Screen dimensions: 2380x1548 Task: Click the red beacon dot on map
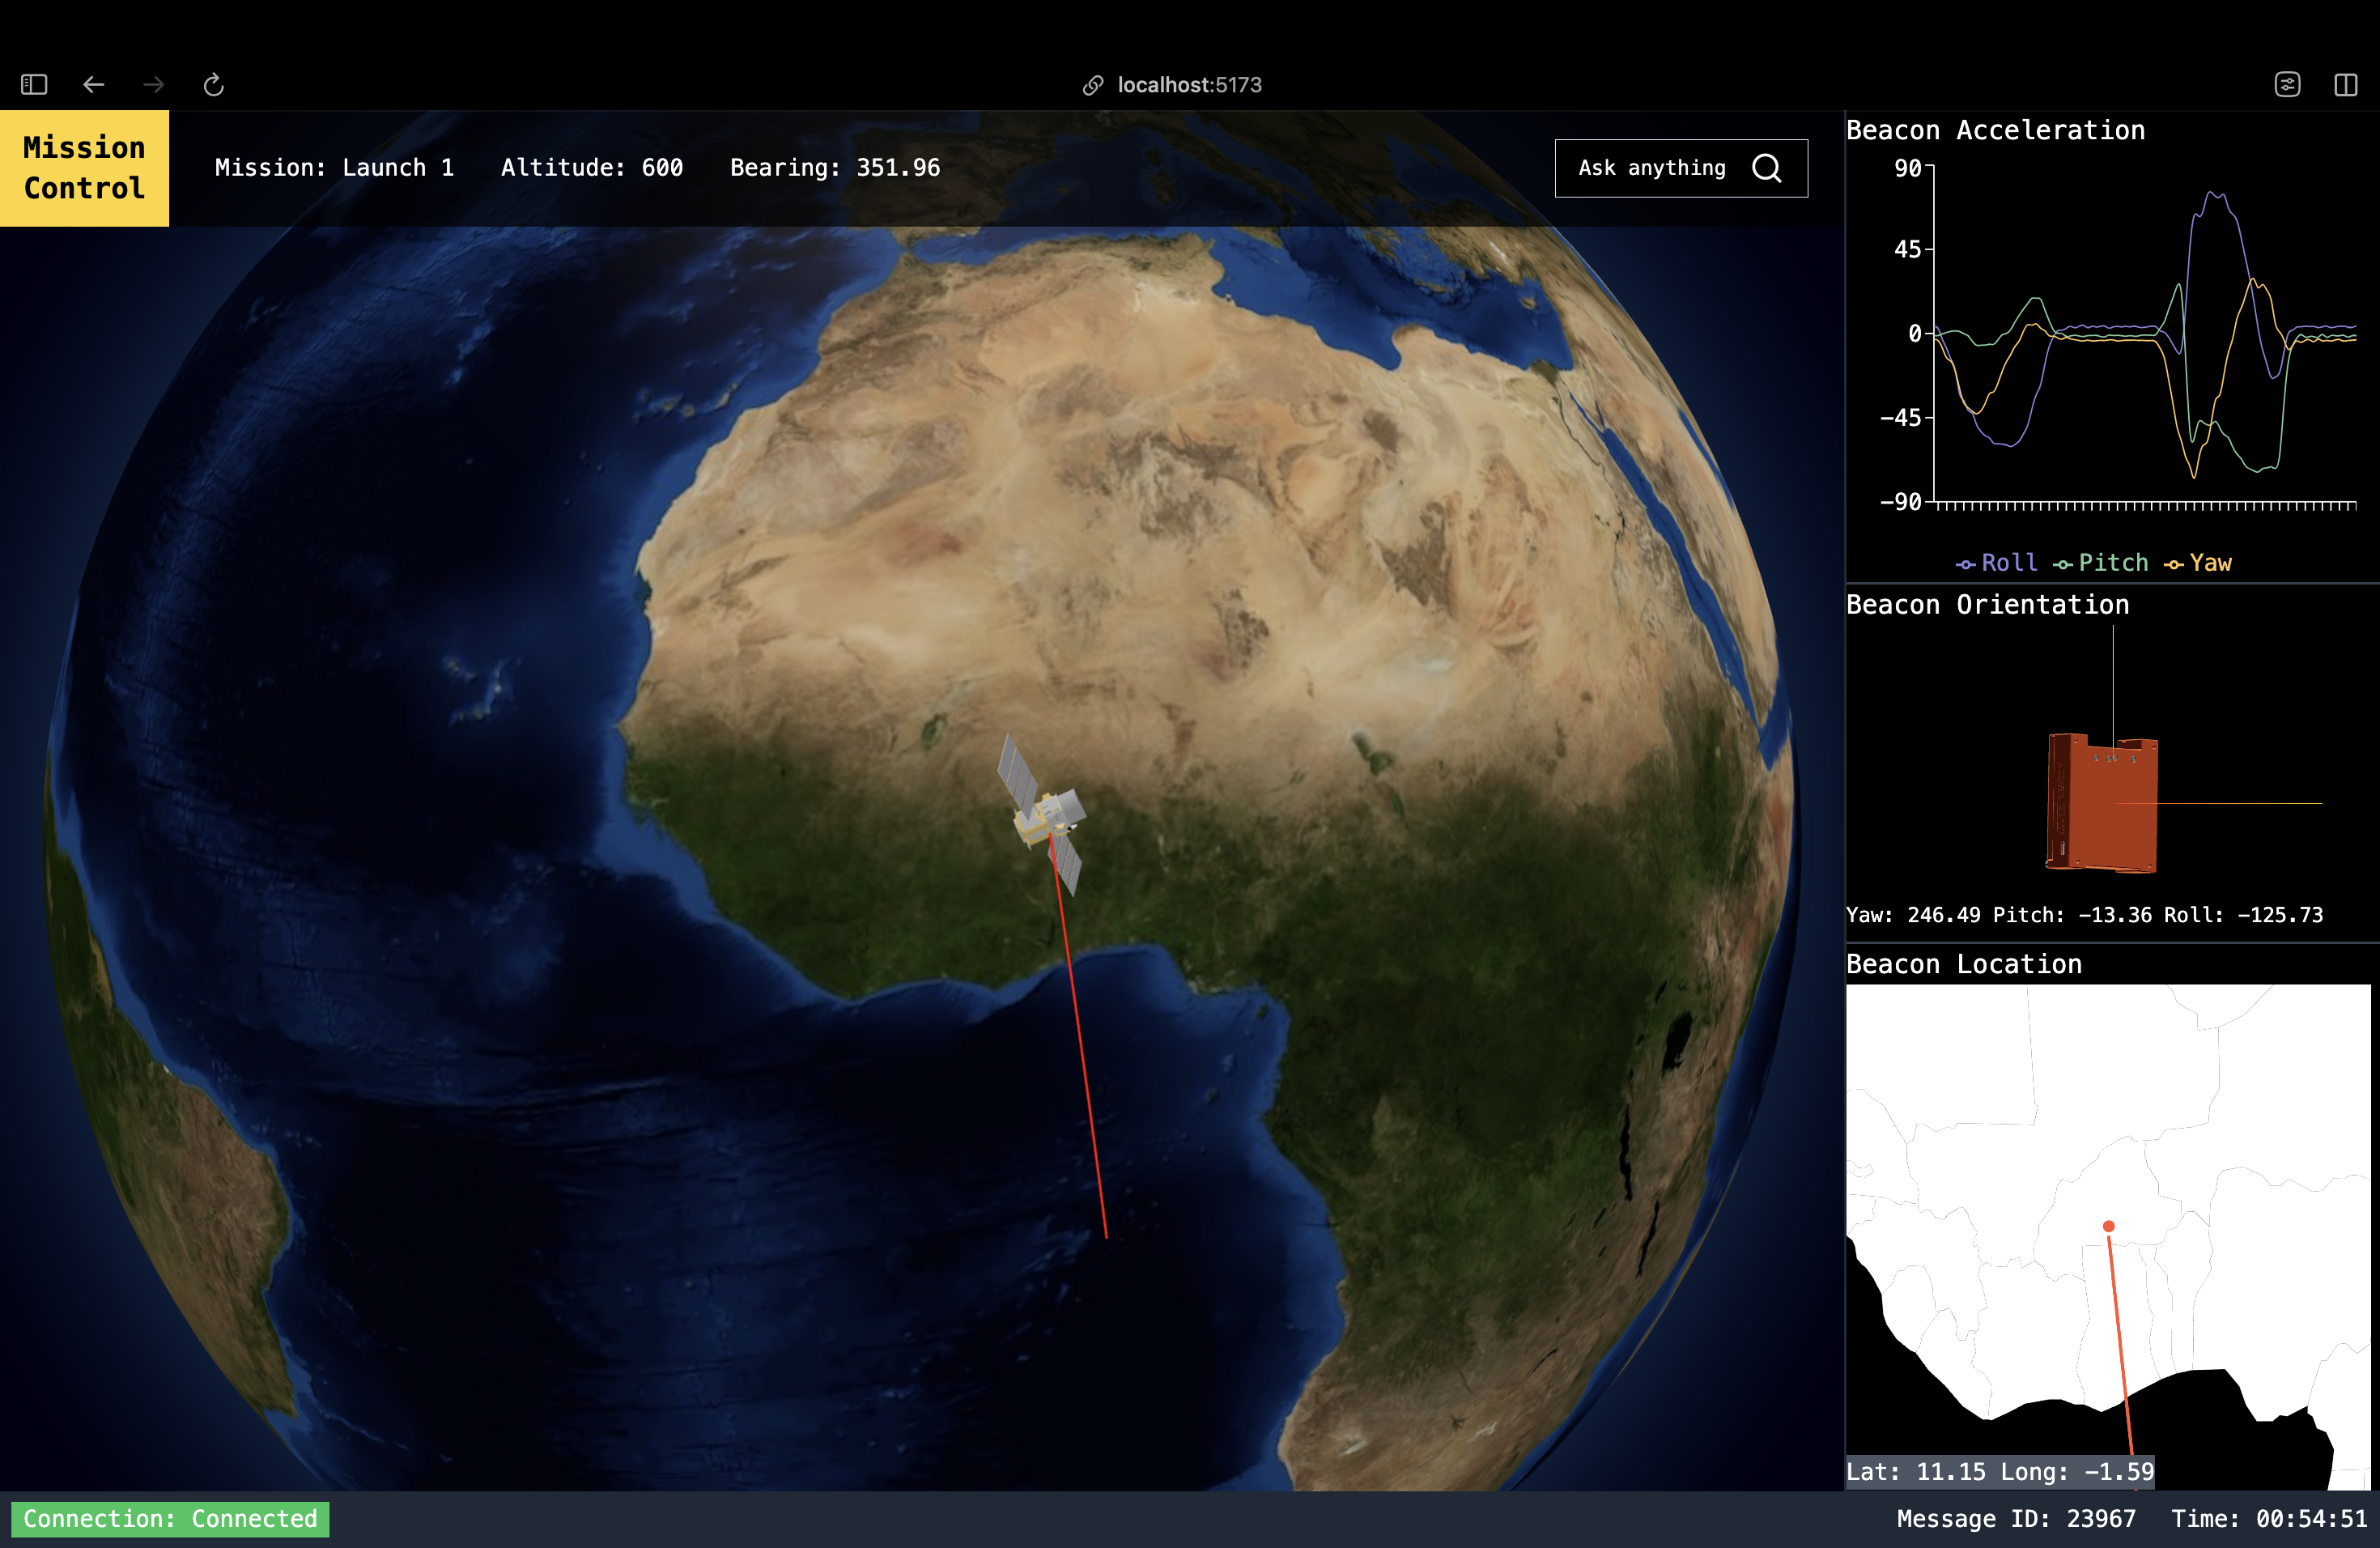2108,1226
